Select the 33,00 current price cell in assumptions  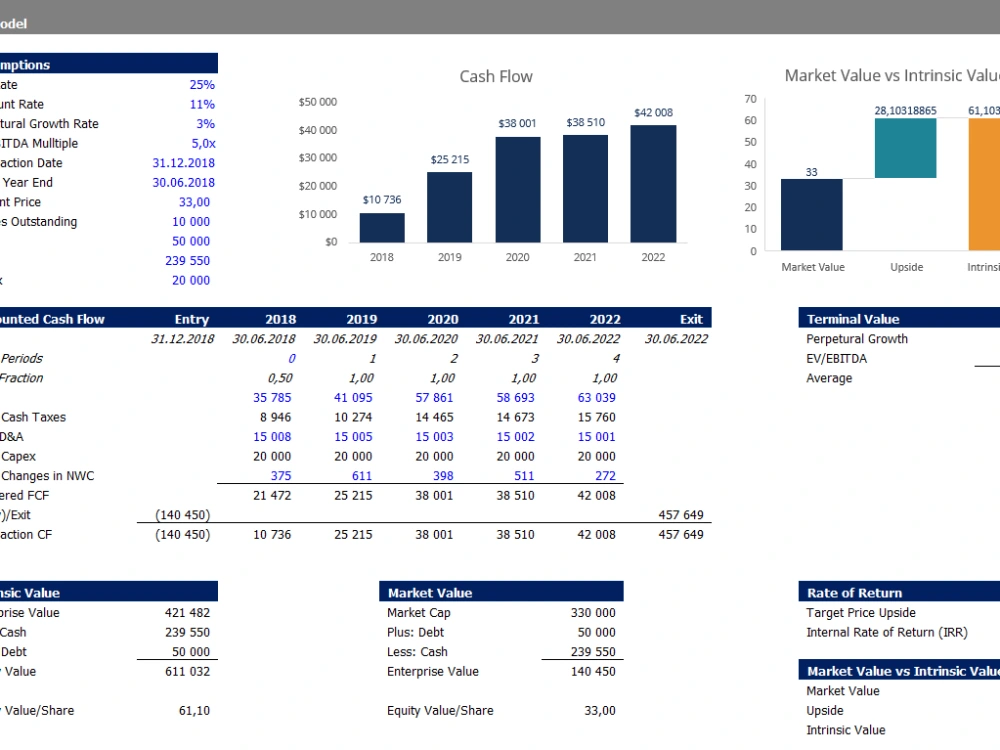click(x=194, y=202)
